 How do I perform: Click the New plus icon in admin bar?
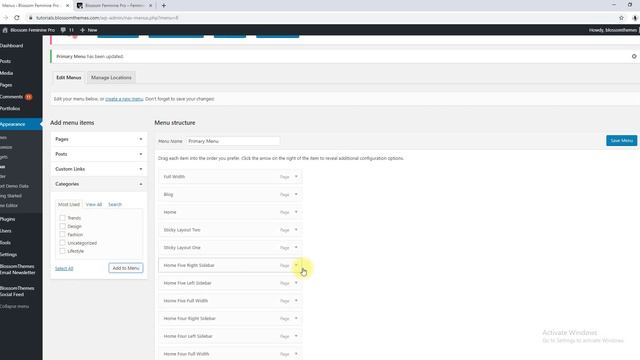[82, 30]
